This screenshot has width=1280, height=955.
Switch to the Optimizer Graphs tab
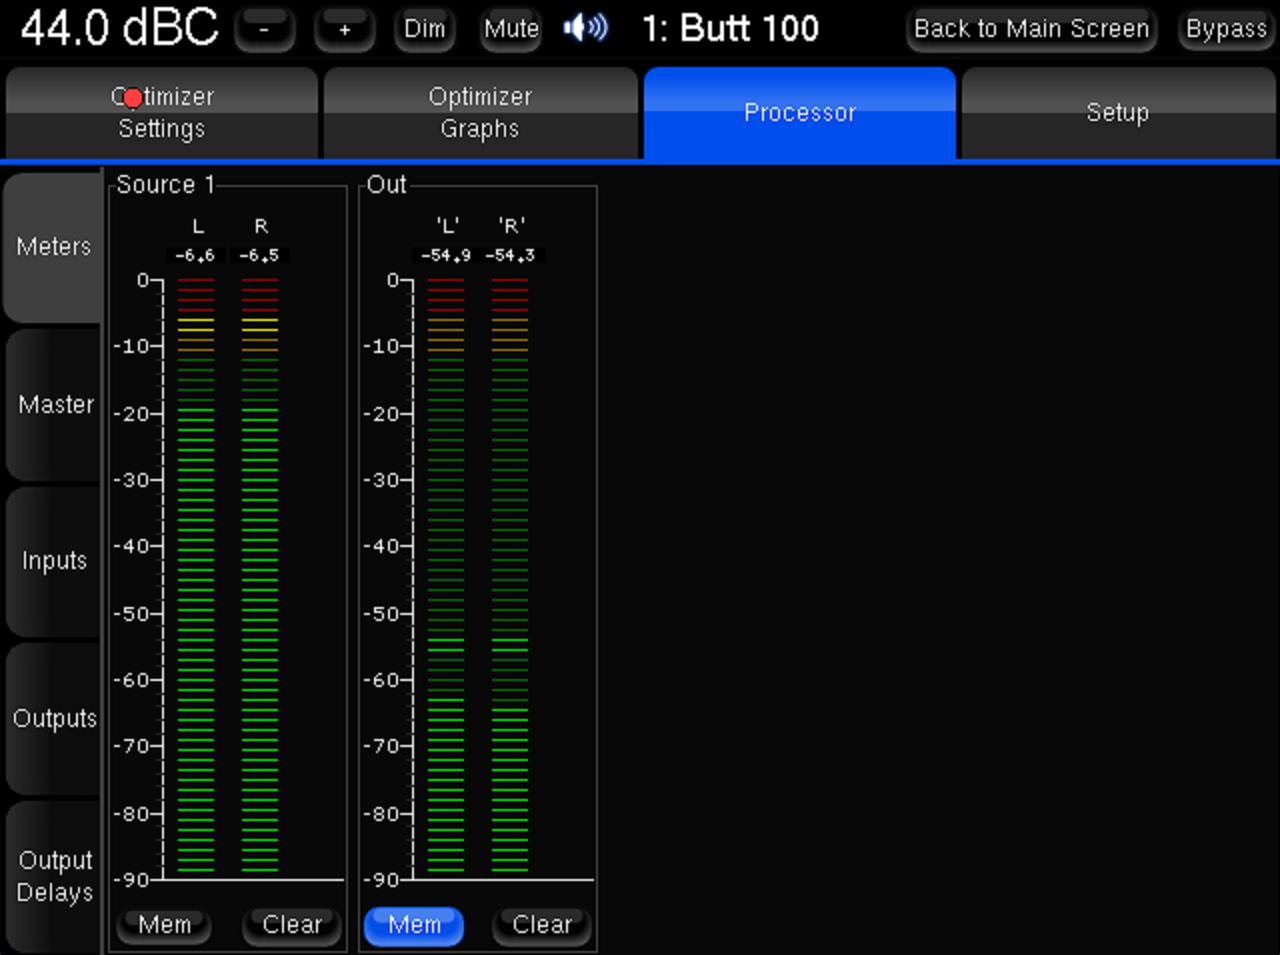(x=480, y=113)
